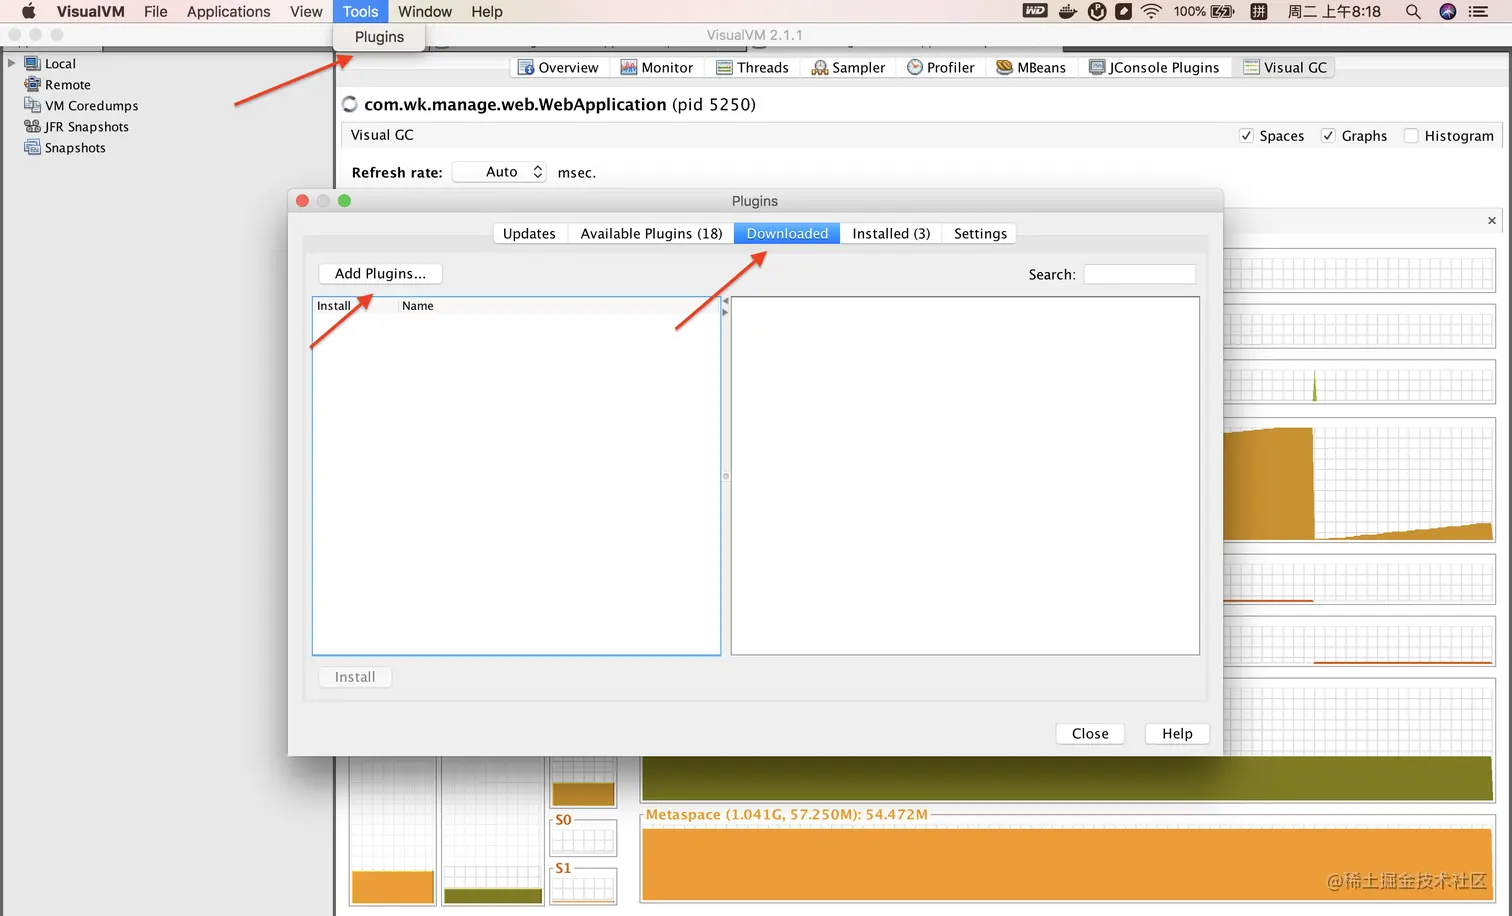Click the Threads tab icon
This screenshot has height=916, width=1512.
tap(725, 67)
